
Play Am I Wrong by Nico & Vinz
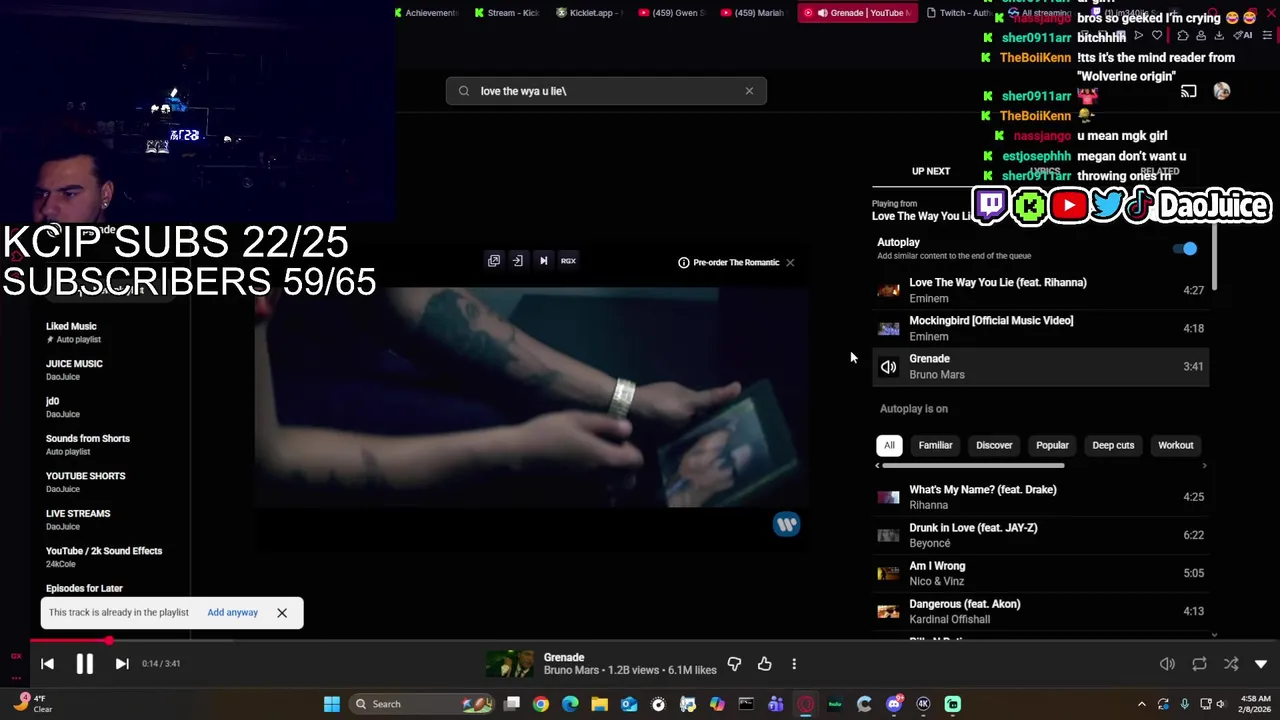[1040, 573]
